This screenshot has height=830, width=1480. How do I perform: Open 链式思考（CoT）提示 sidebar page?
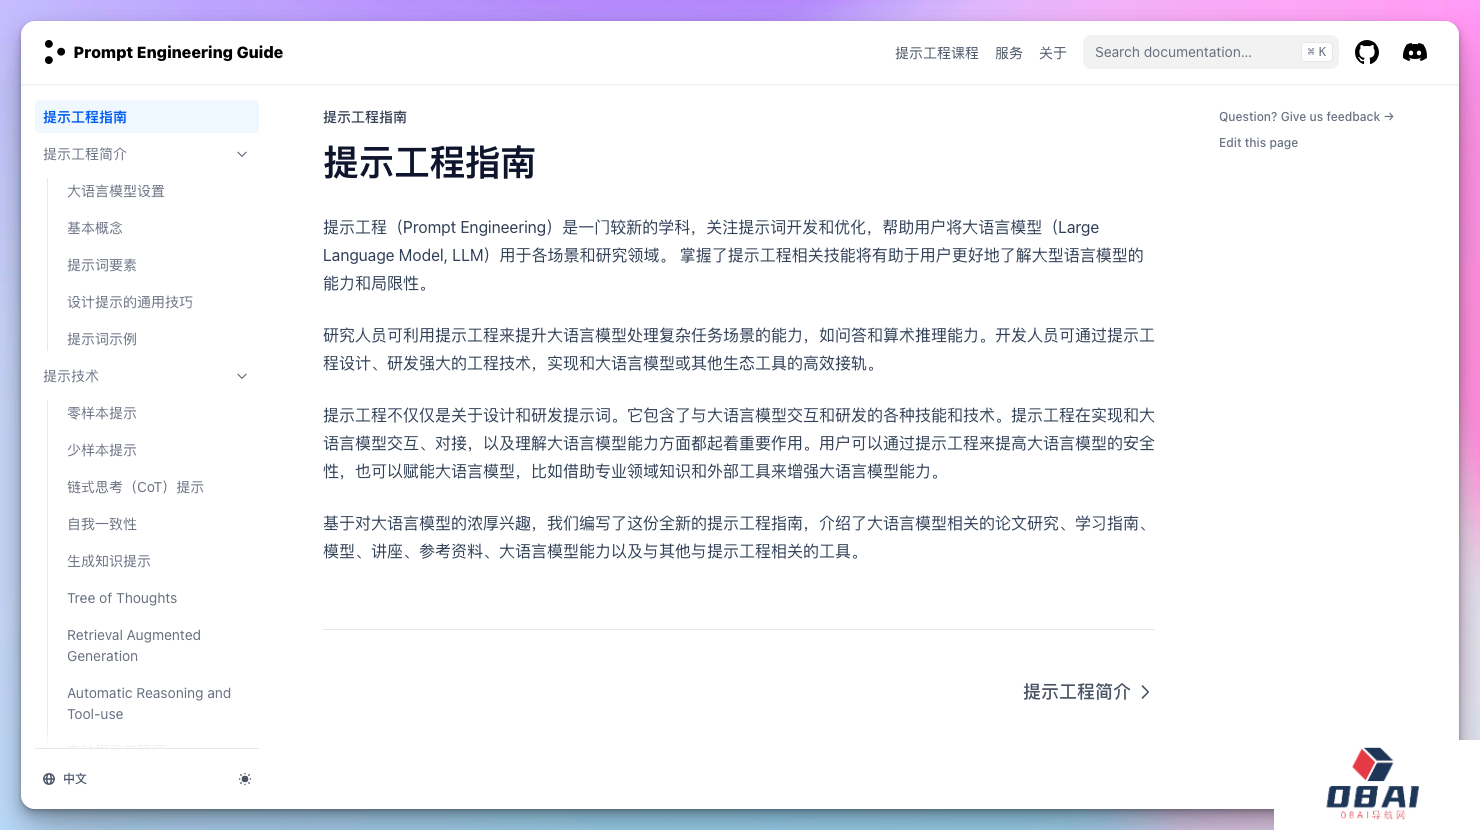click(135, 487)
